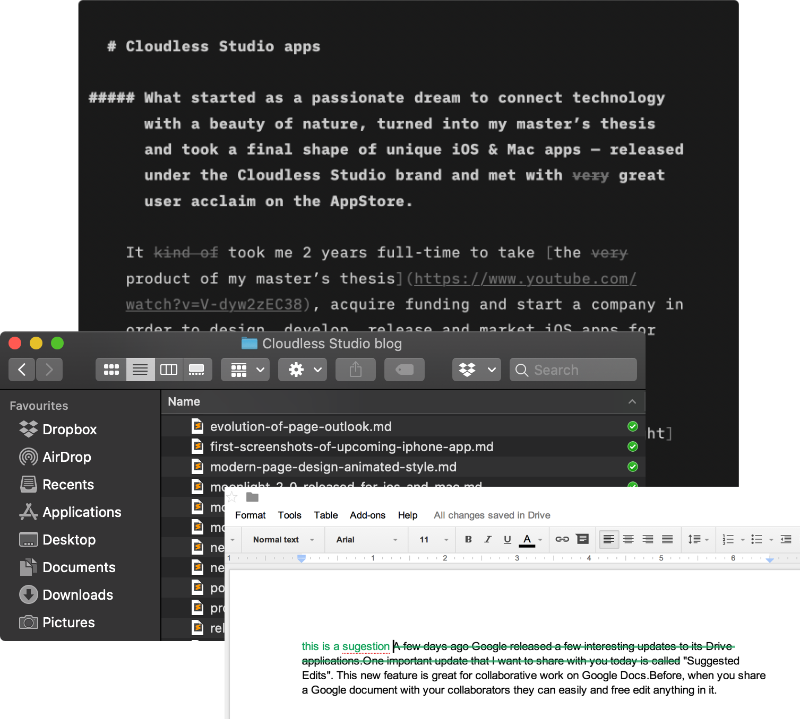The height and width of the screenshot is (719, 800).
Task: Click the left indent marker on the ruler
Action: (302, 559)
